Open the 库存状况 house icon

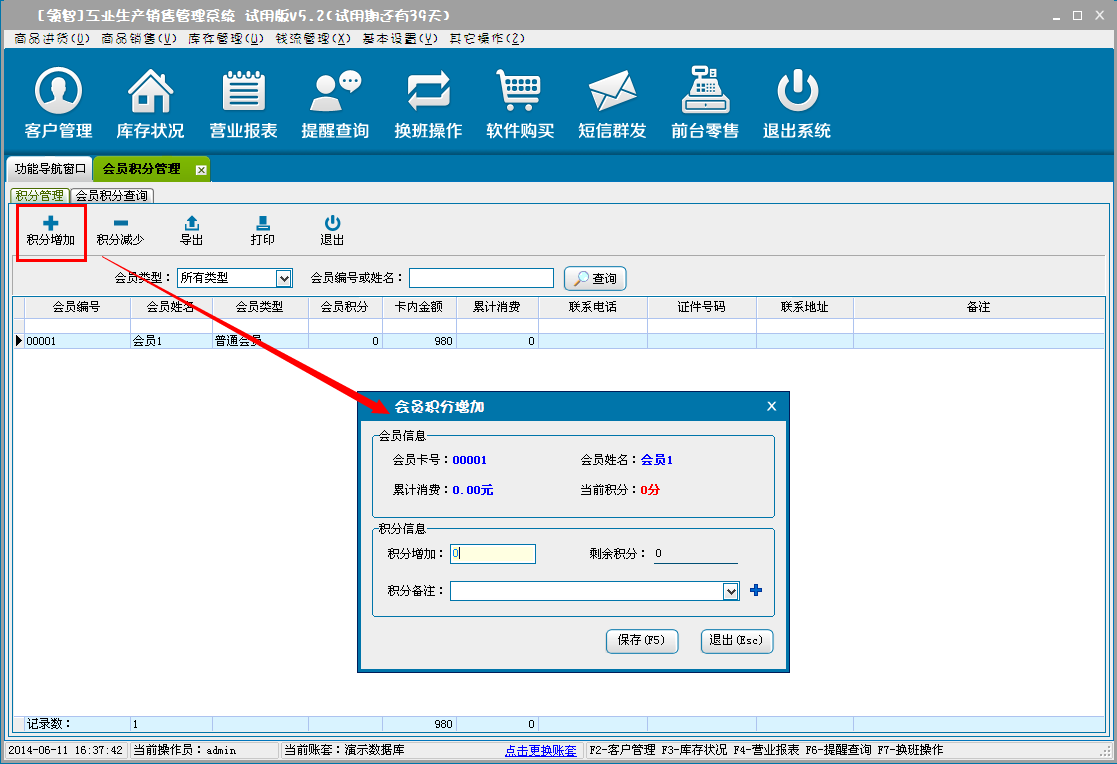tap(150, 104)
